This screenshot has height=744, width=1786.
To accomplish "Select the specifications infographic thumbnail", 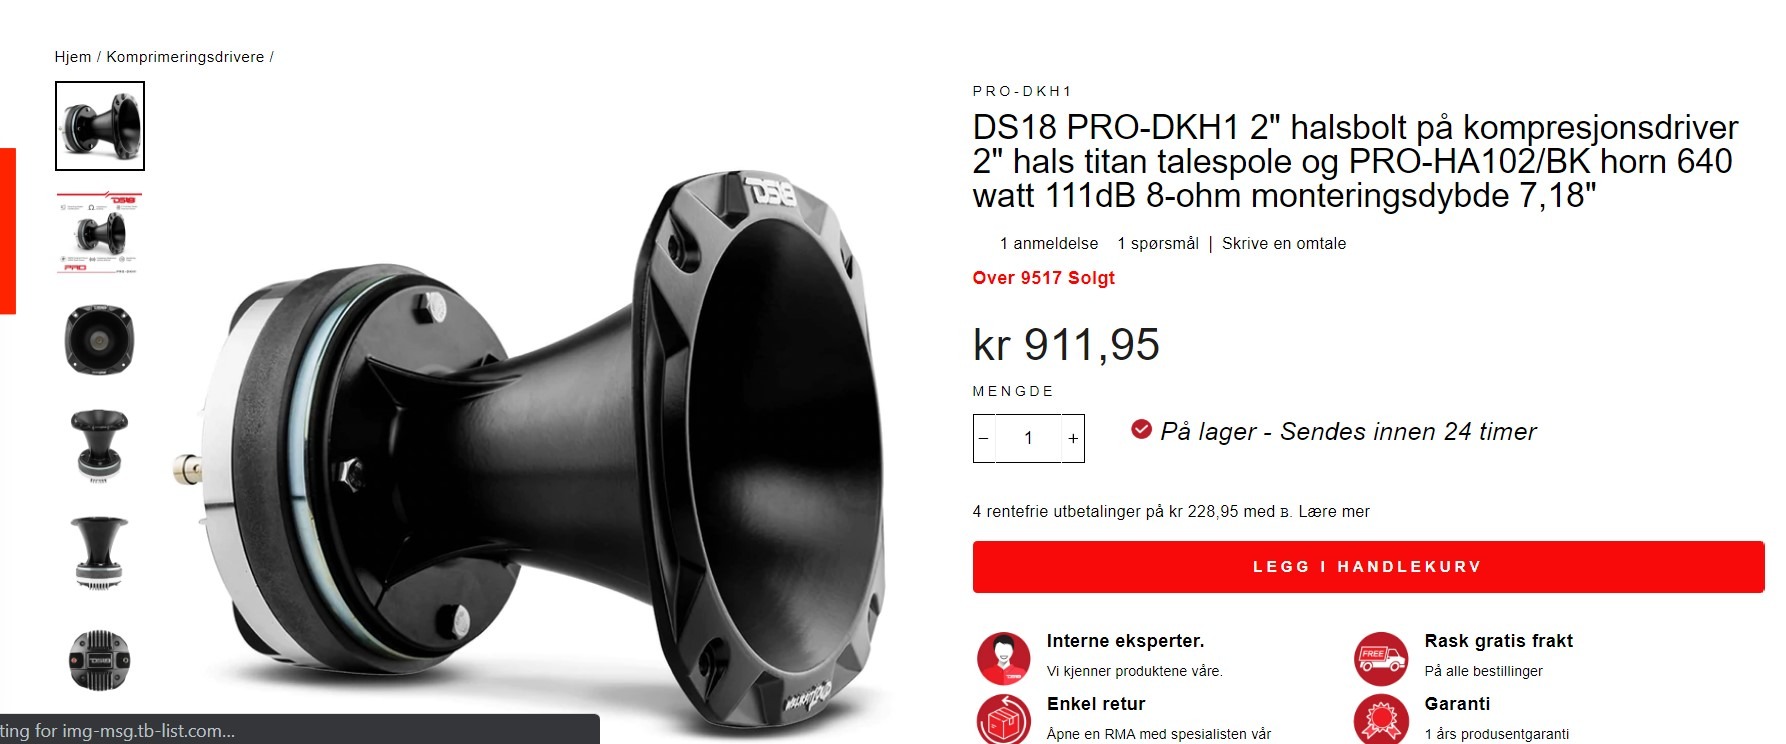I will 100,233.
